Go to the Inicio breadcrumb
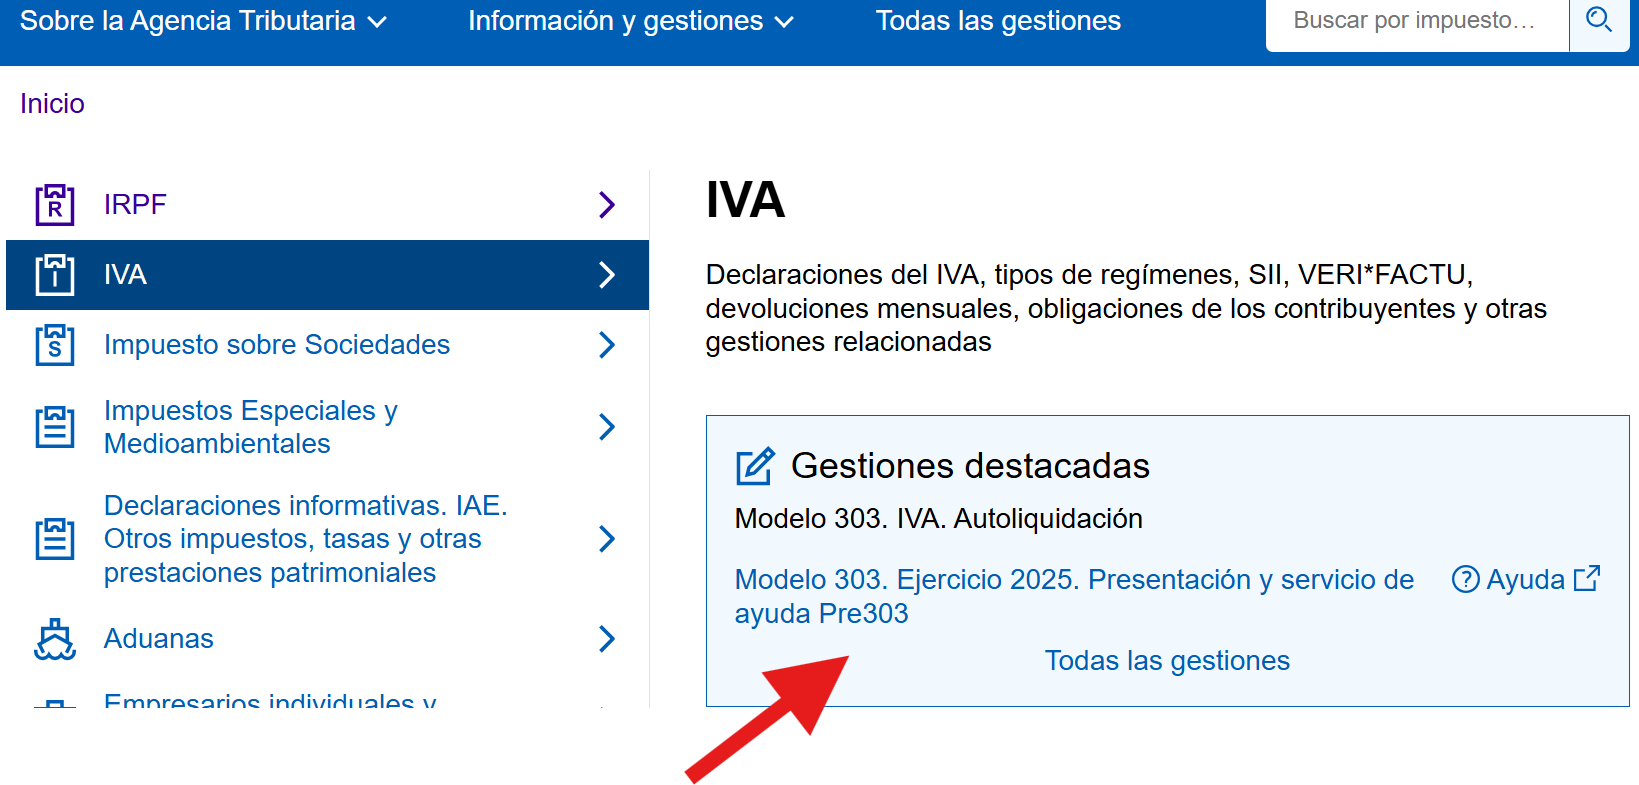The width and height of the screenshot is (1639, 785). click(52, 104)
